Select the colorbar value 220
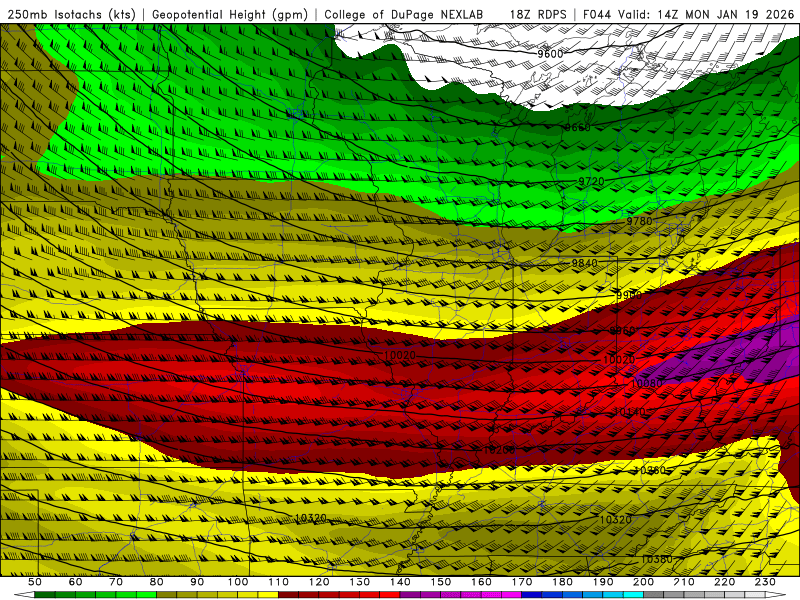The height and width of the screenshot is (600, 800). (x=724, y=582)
